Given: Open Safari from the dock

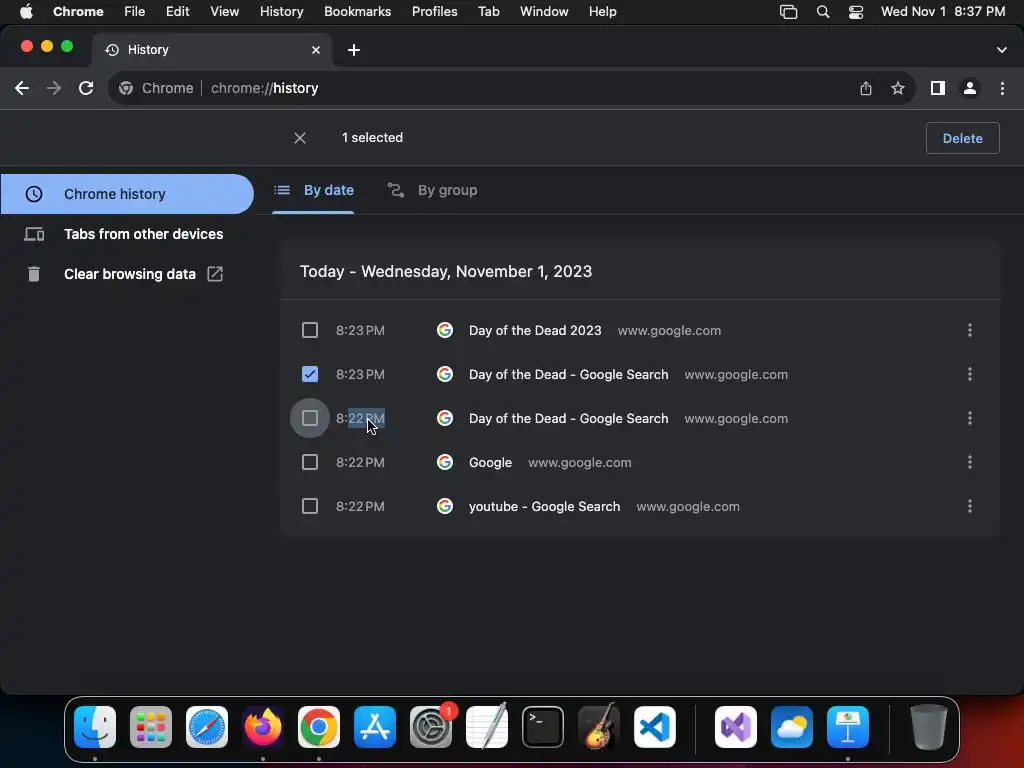Looking at the screenshot, I should (207, 727).
